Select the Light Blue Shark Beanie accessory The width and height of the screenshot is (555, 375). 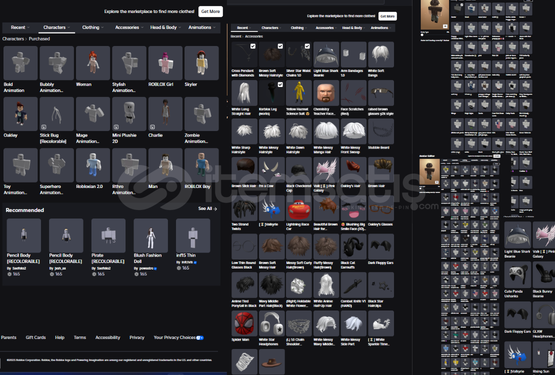click(326, 55)
